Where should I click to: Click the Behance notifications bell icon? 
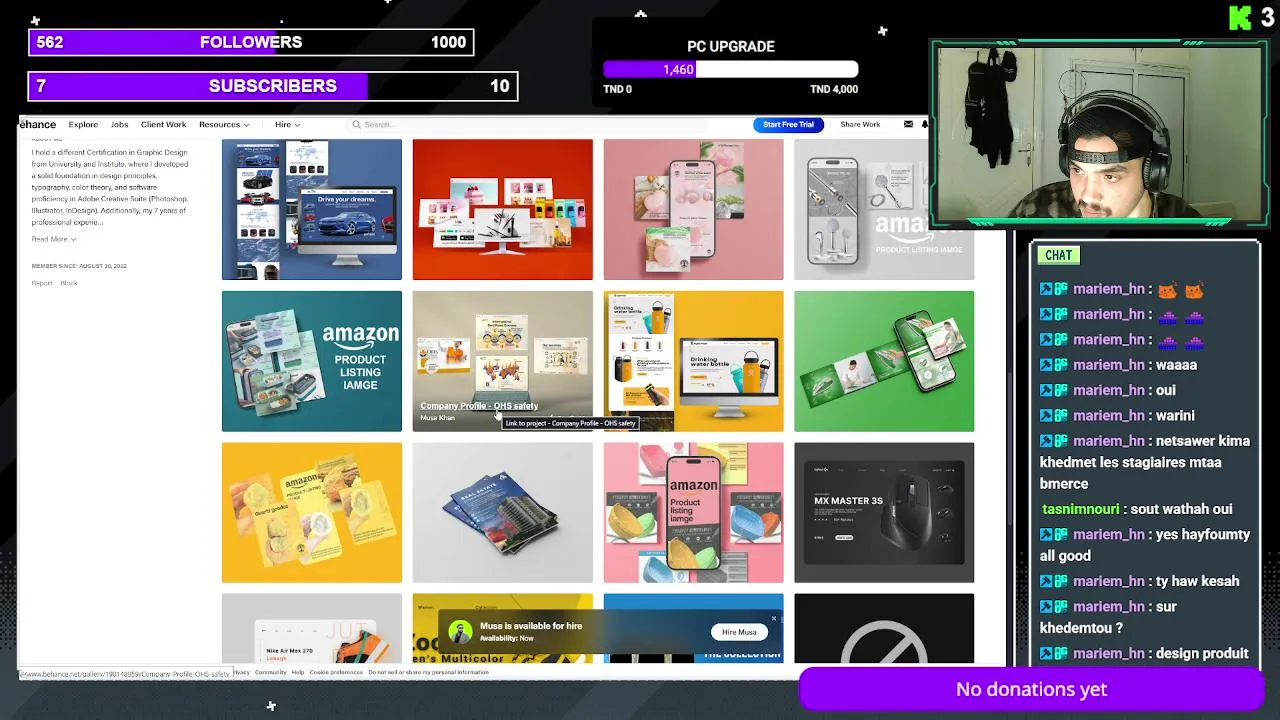click(924, 124)
